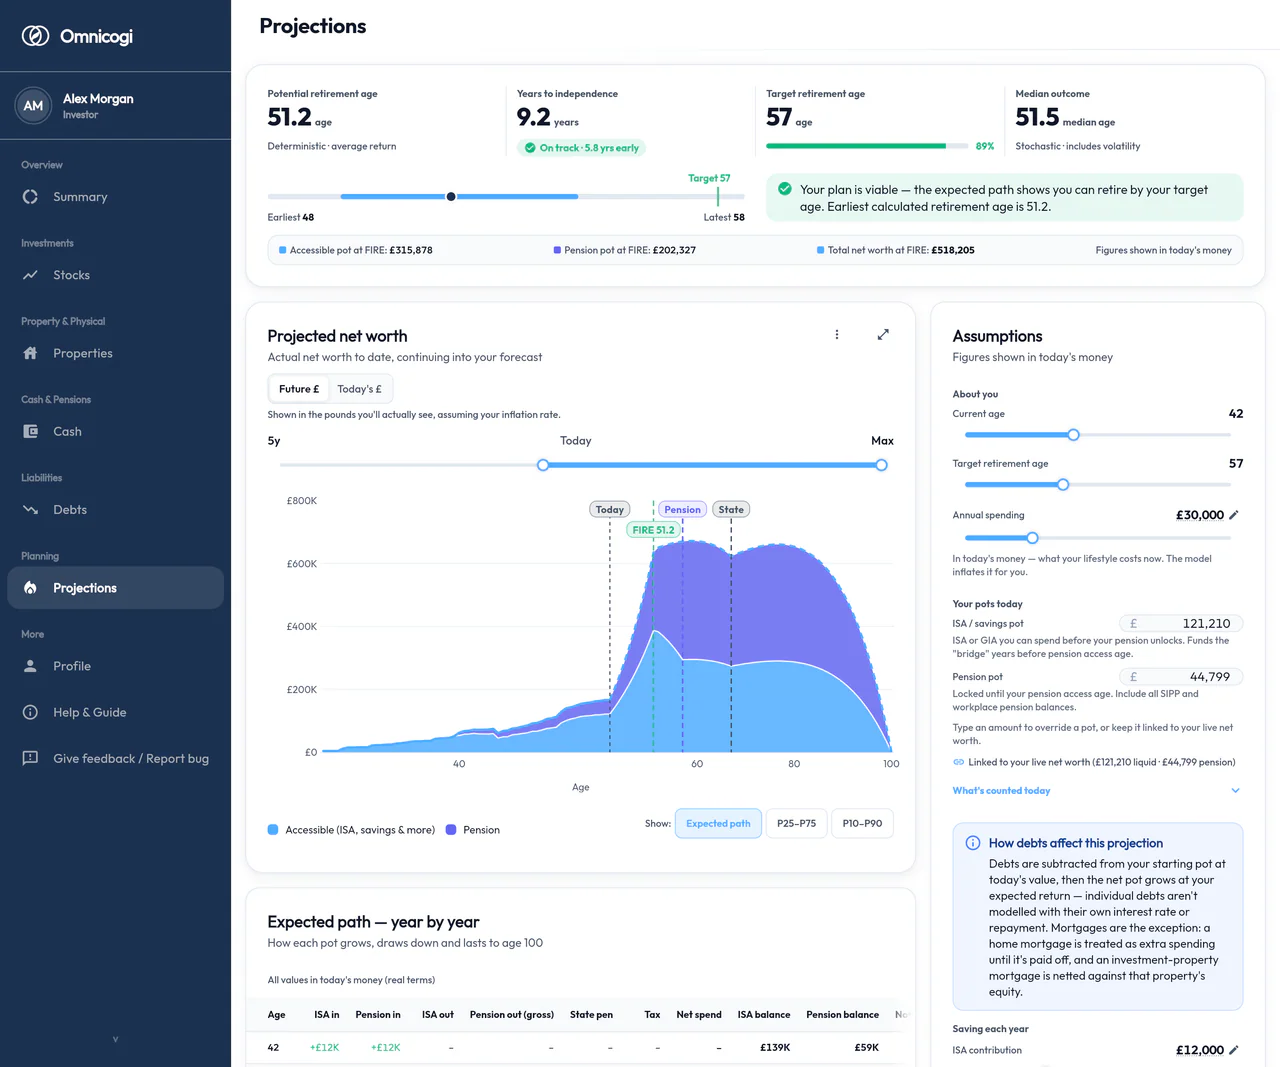Image resolution: width=1280 pixels, height=1067 pixels.
Task: Select Projections in the sidebar
Action: 115,588
